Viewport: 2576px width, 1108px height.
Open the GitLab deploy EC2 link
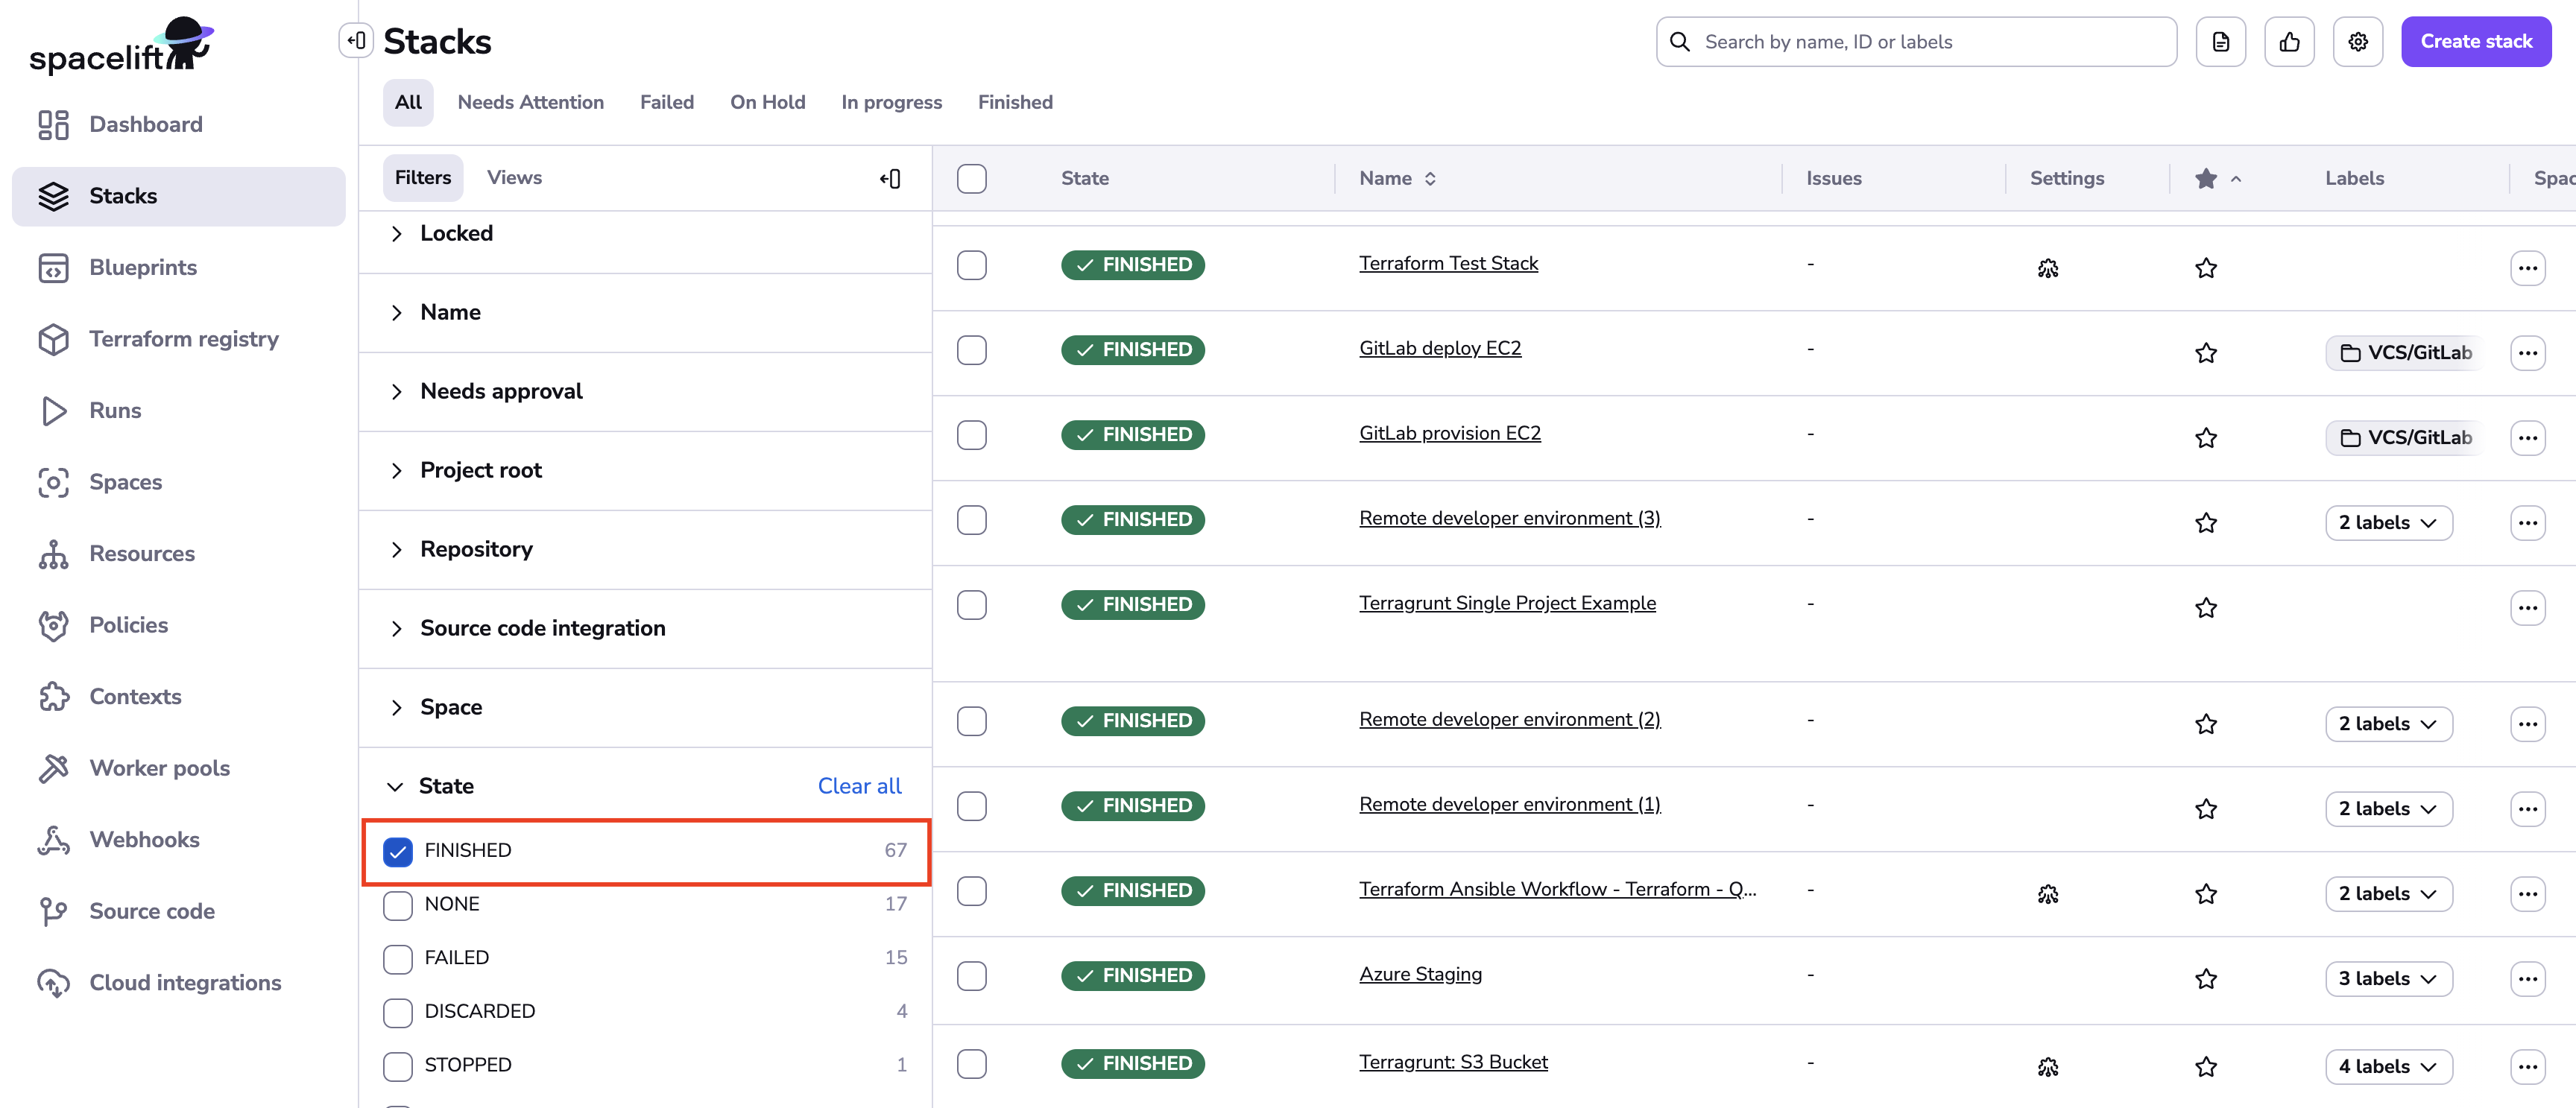point(1439,348)
